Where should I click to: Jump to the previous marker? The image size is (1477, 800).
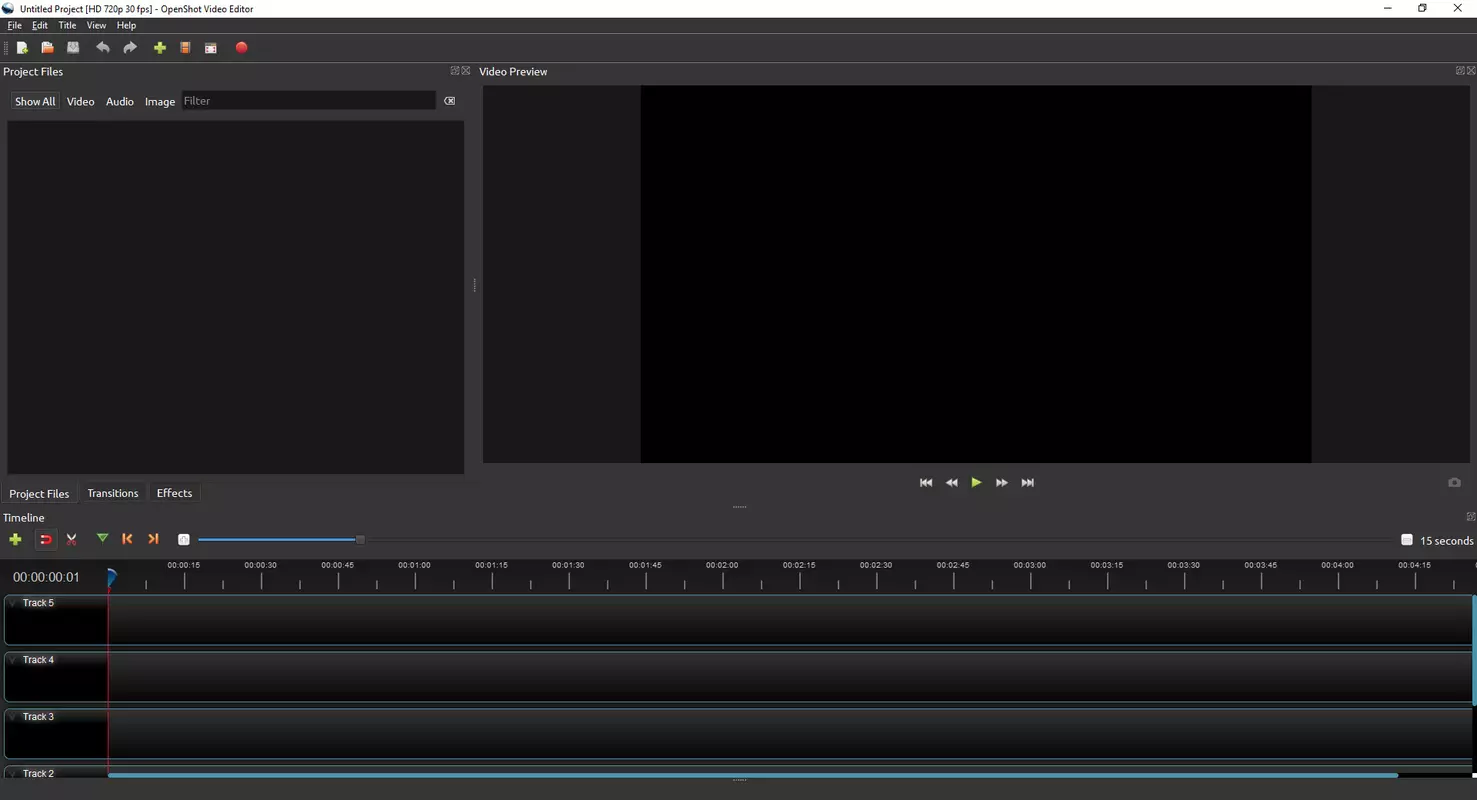coord(127,539)
